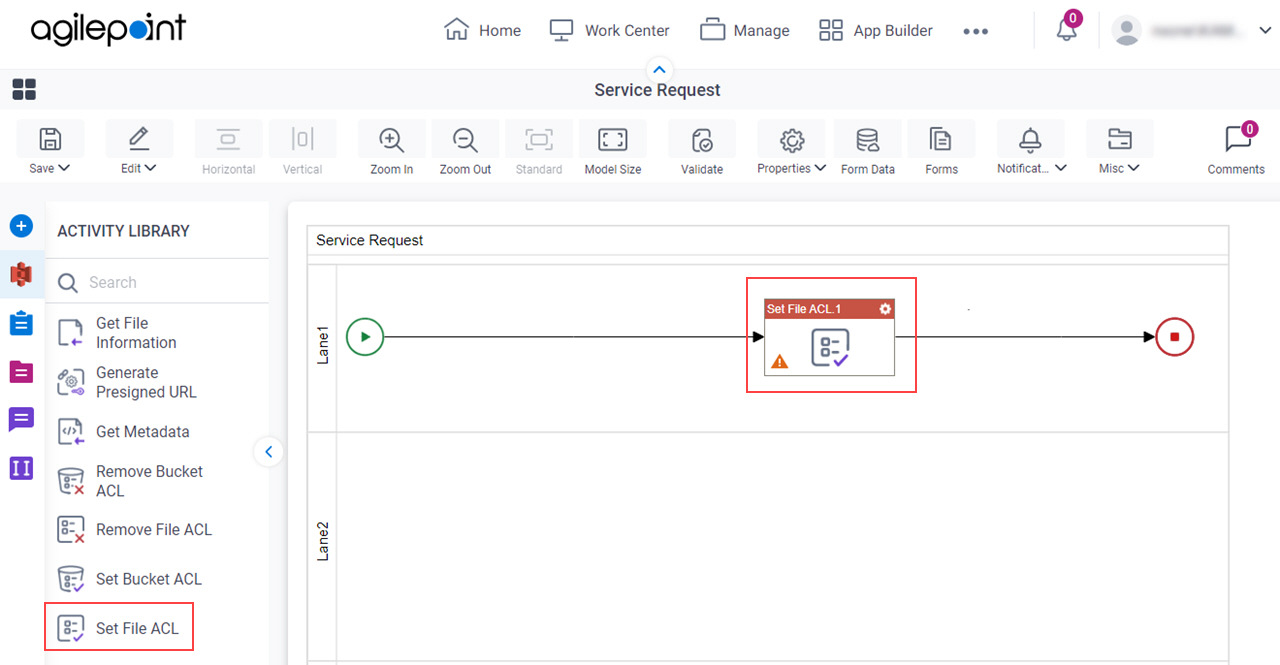Viewport: 1280px width, 665px height.
Task: Collapse the header using the up chevron
Action: pyautogui.click(x=658, y=69)
